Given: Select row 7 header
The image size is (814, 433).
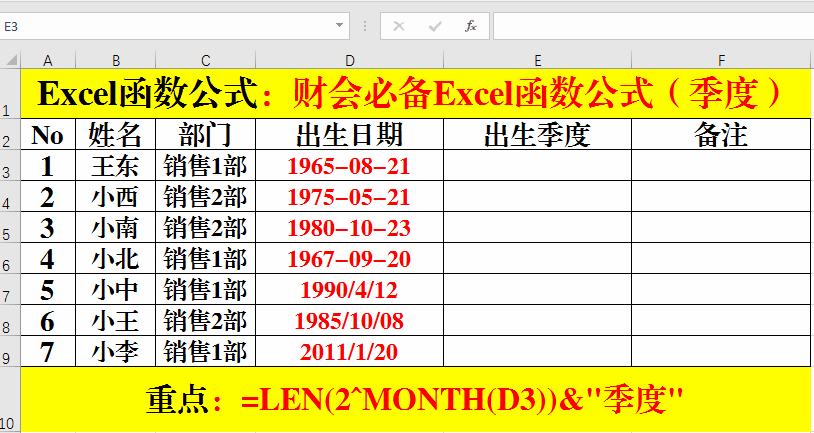Looking at the screenshot, I should pos(10,289).
